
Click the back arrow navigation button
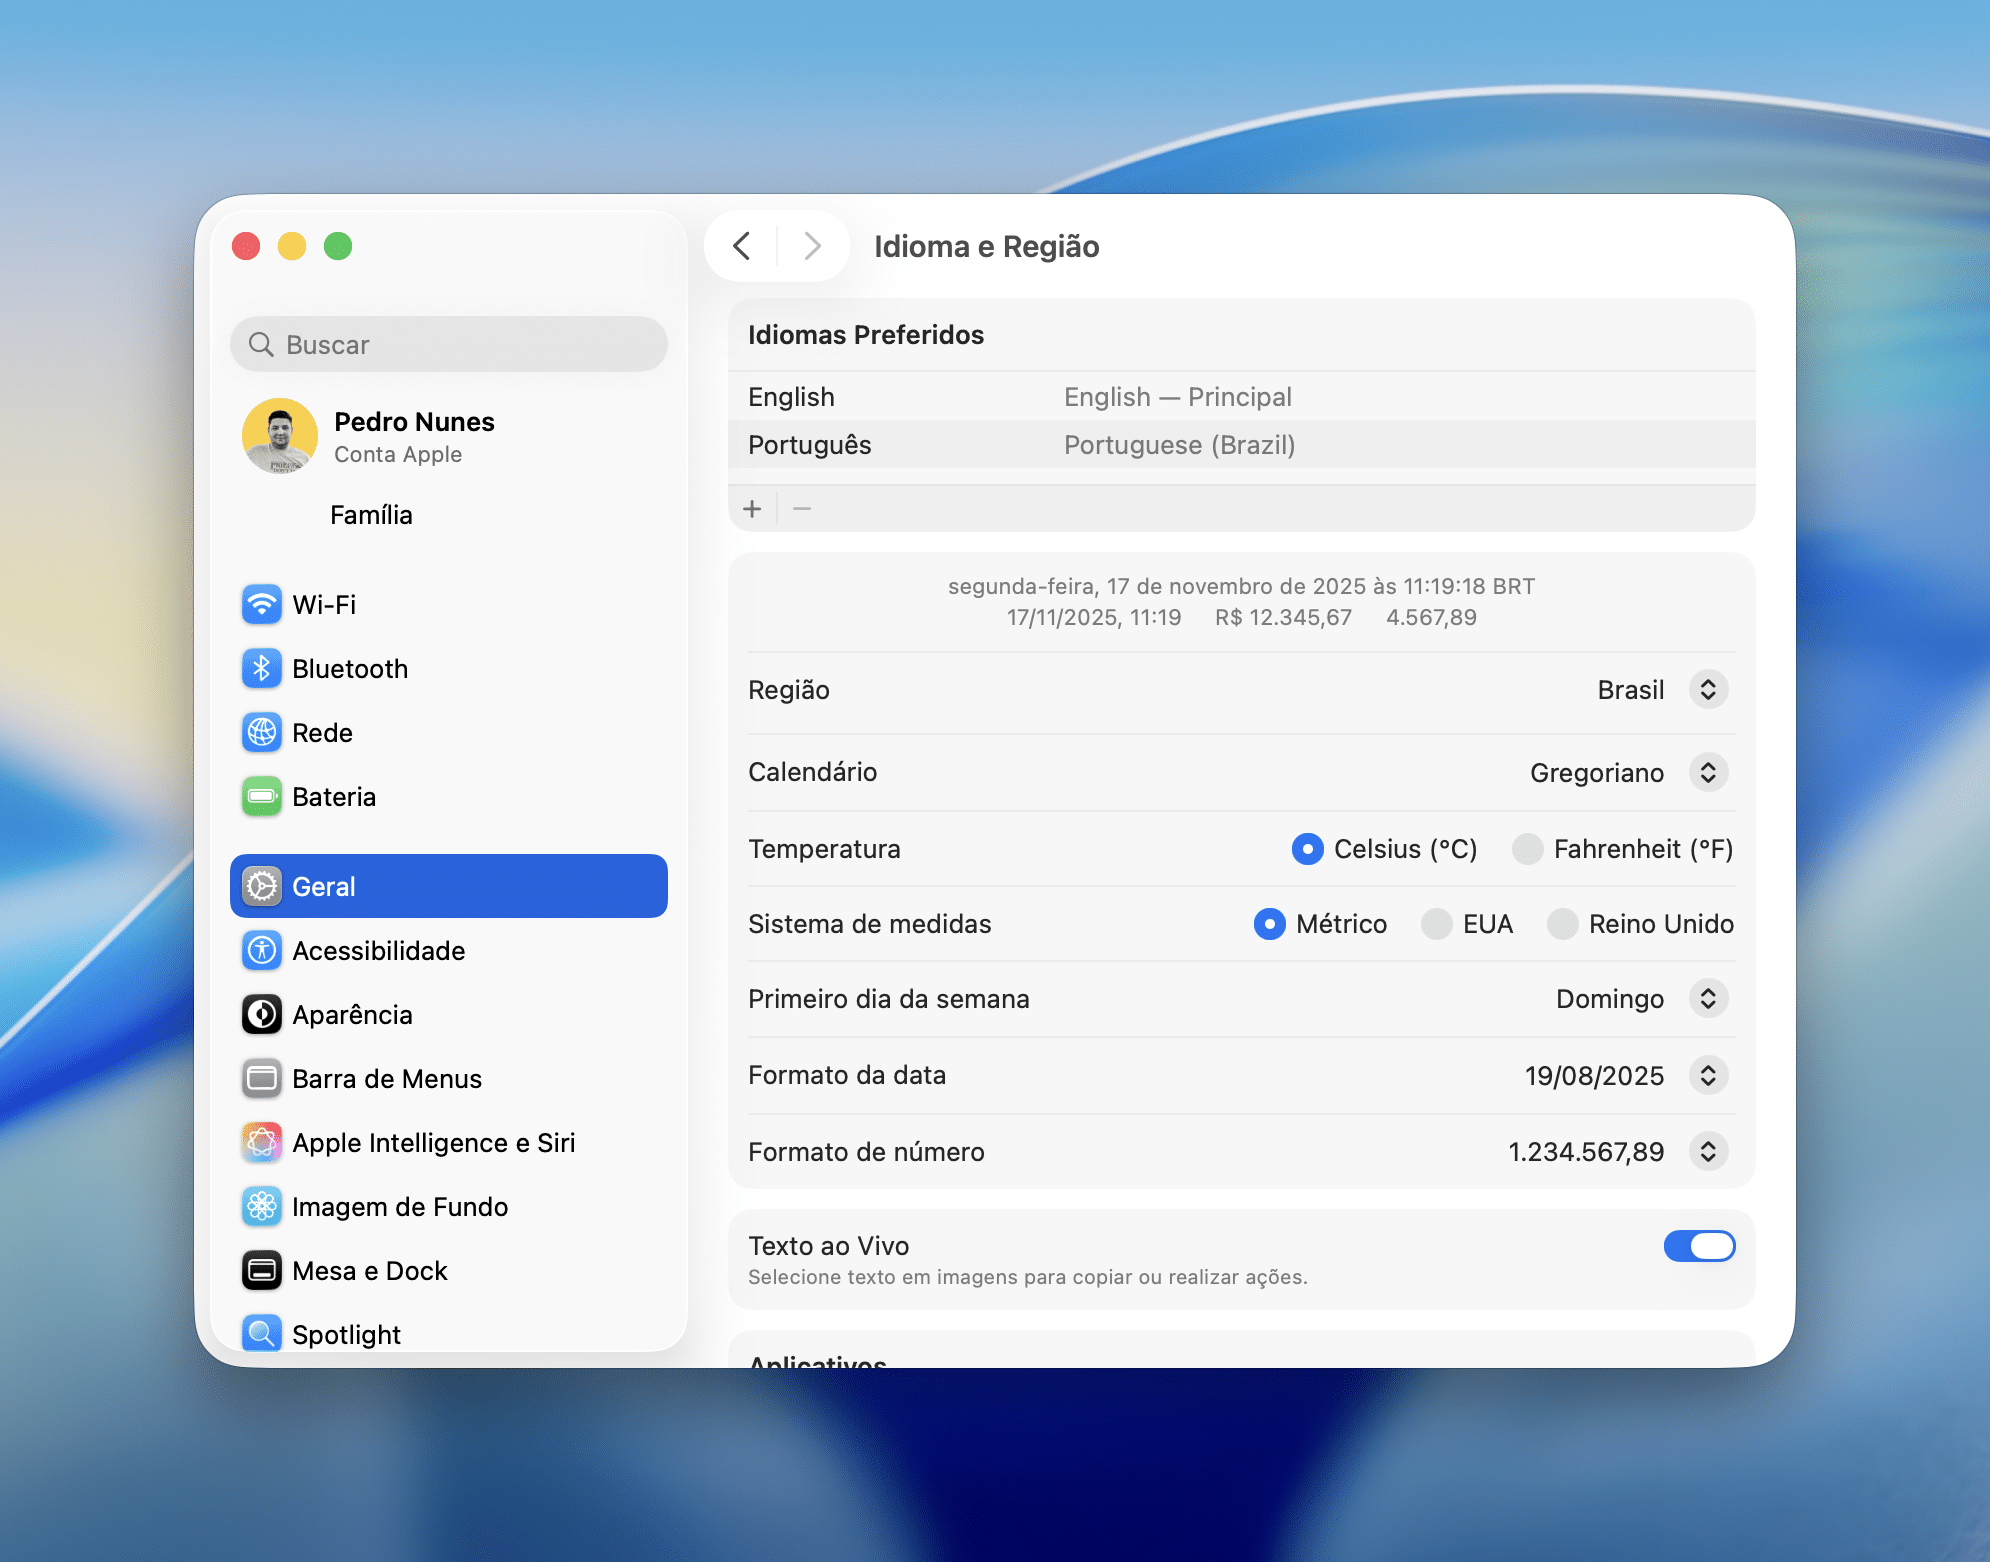tap(741, 246)
